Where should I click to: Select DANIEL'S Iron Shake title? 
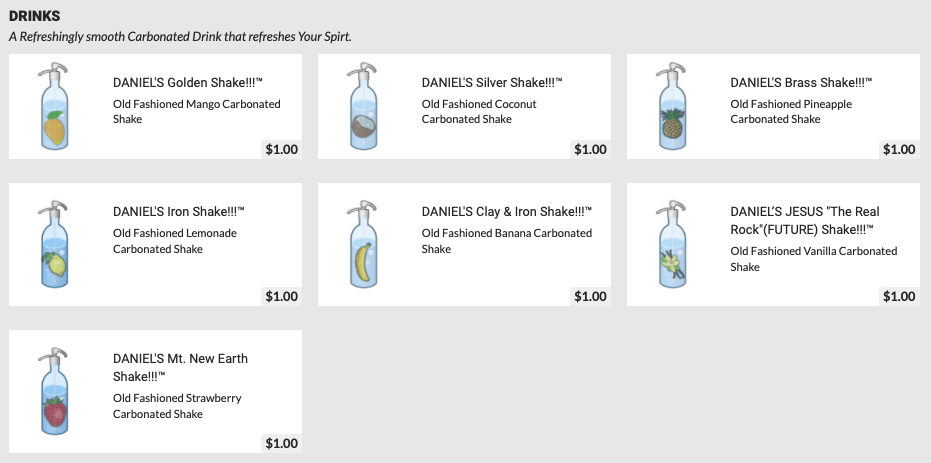tap(179, 212)
